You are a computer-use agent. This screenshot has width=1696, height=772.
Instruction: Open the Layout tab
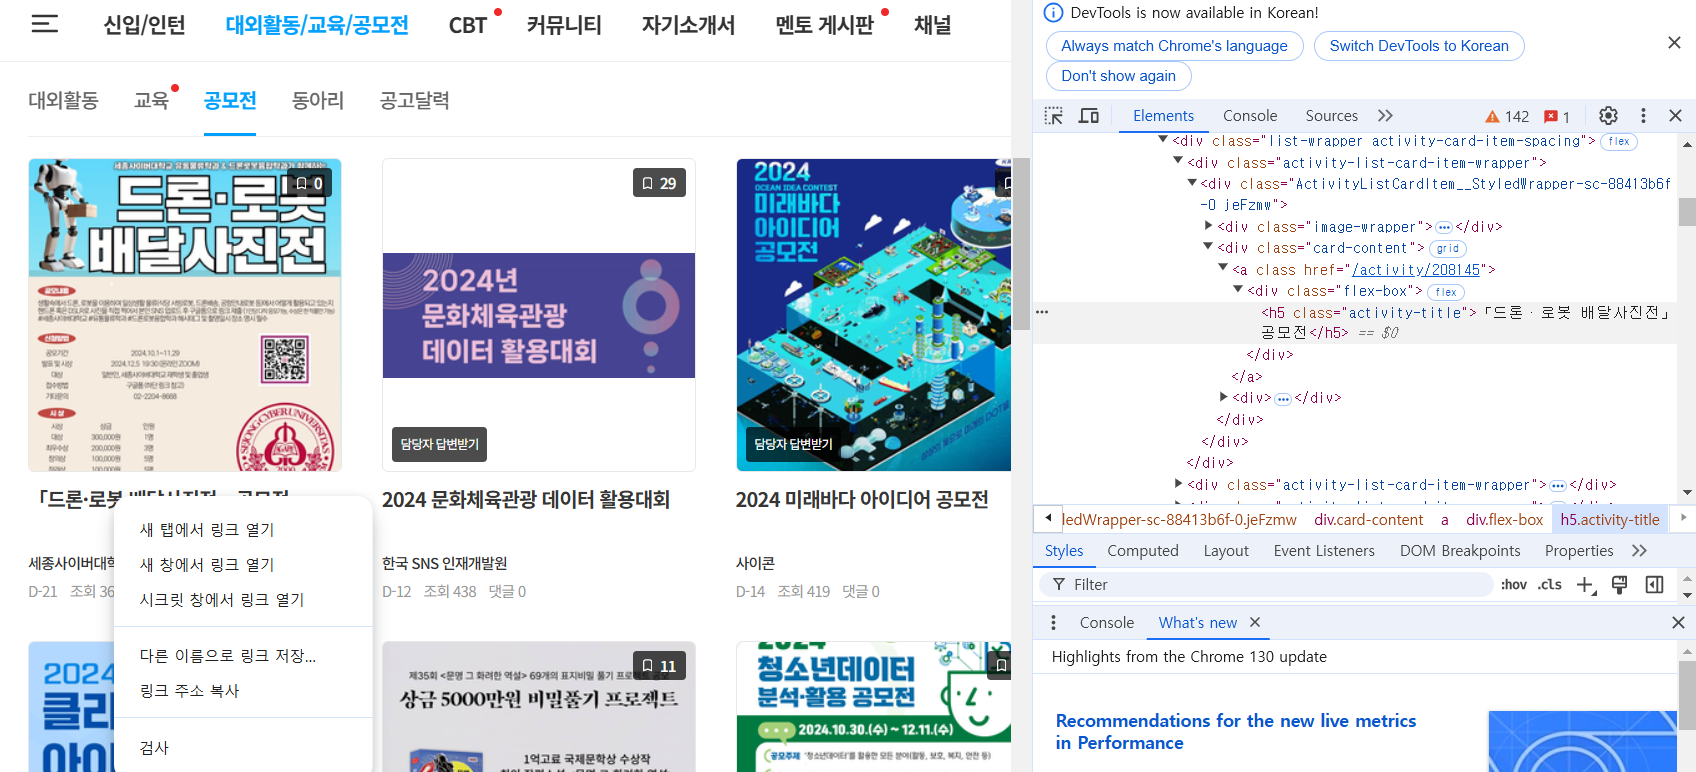pos(1226,551)
